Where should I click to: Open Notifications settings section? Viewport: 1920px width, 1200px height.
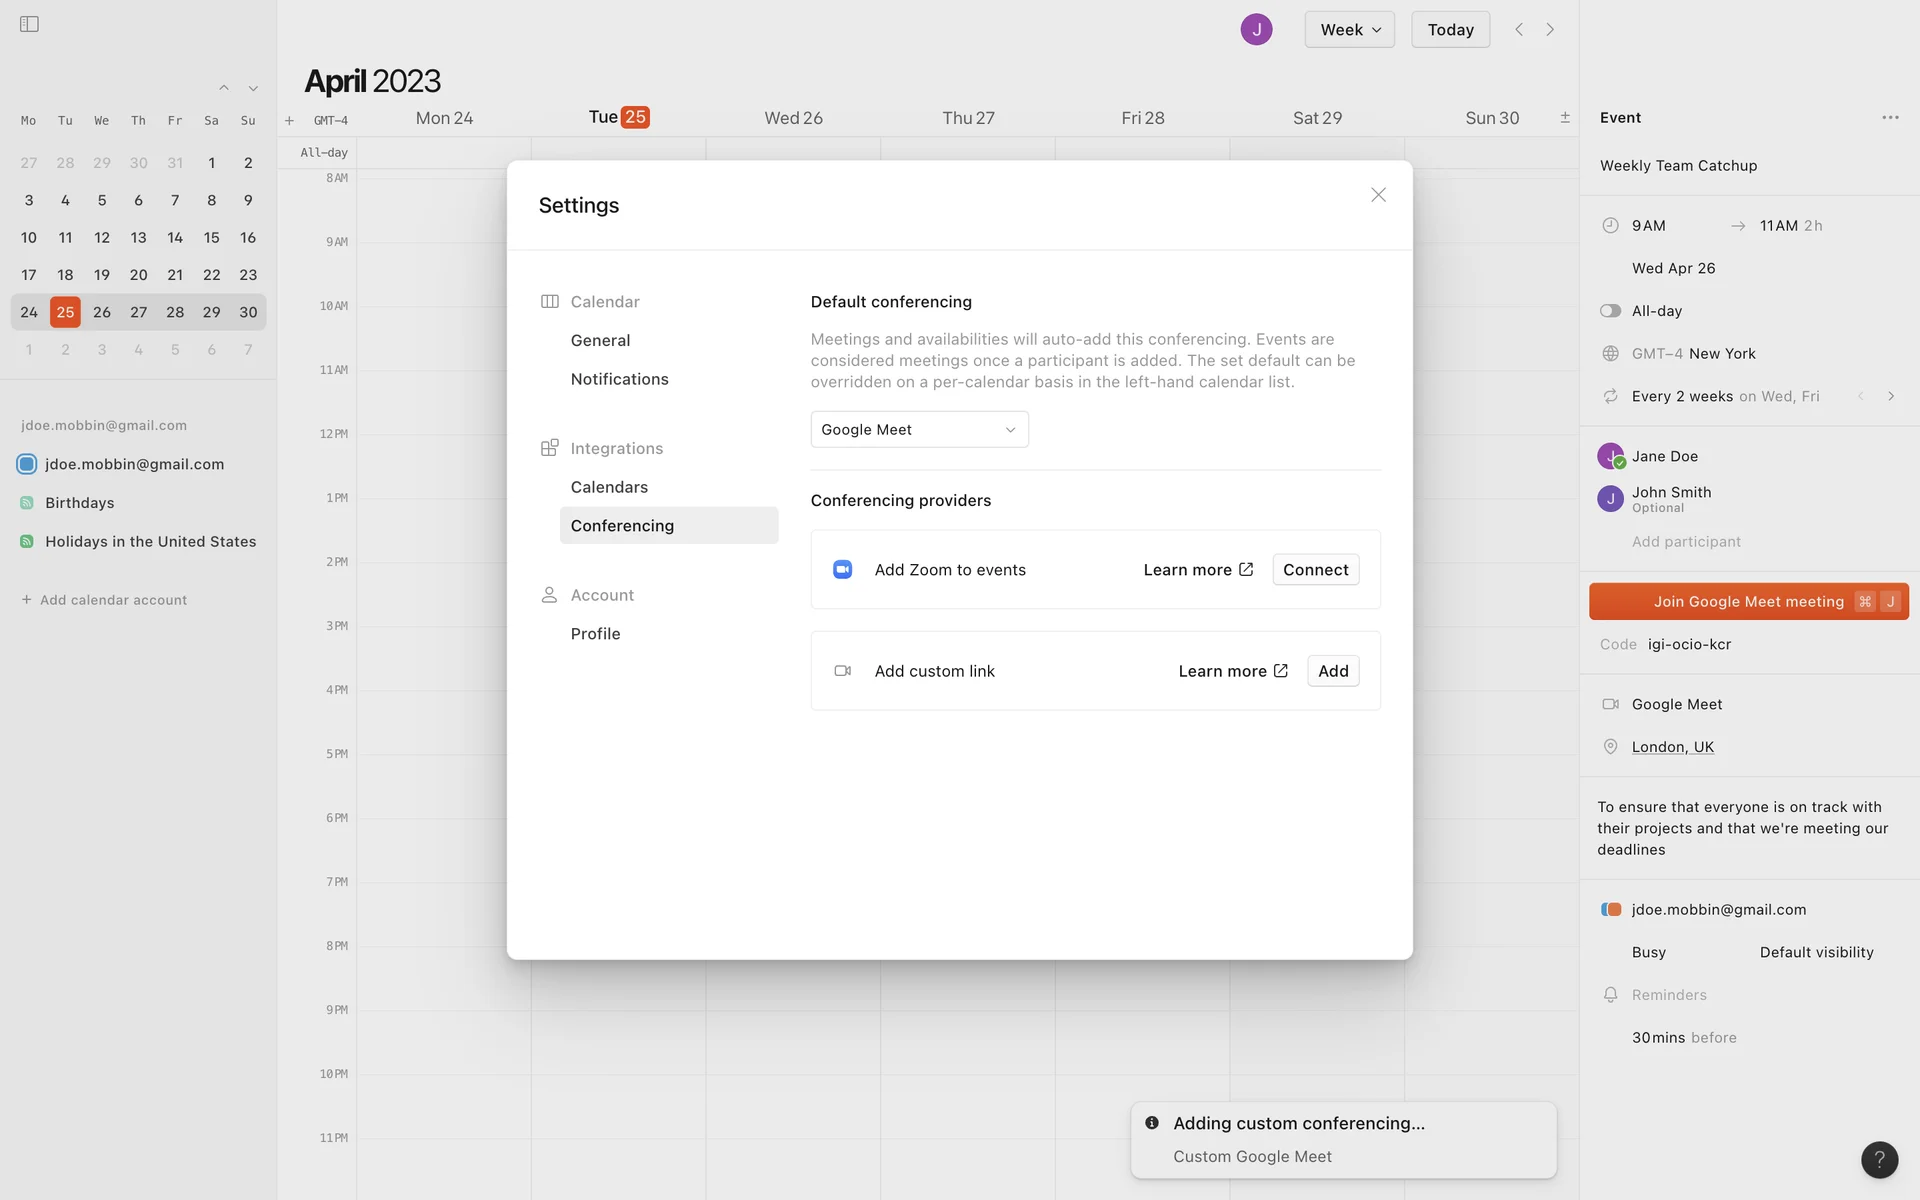pos(619,379)
